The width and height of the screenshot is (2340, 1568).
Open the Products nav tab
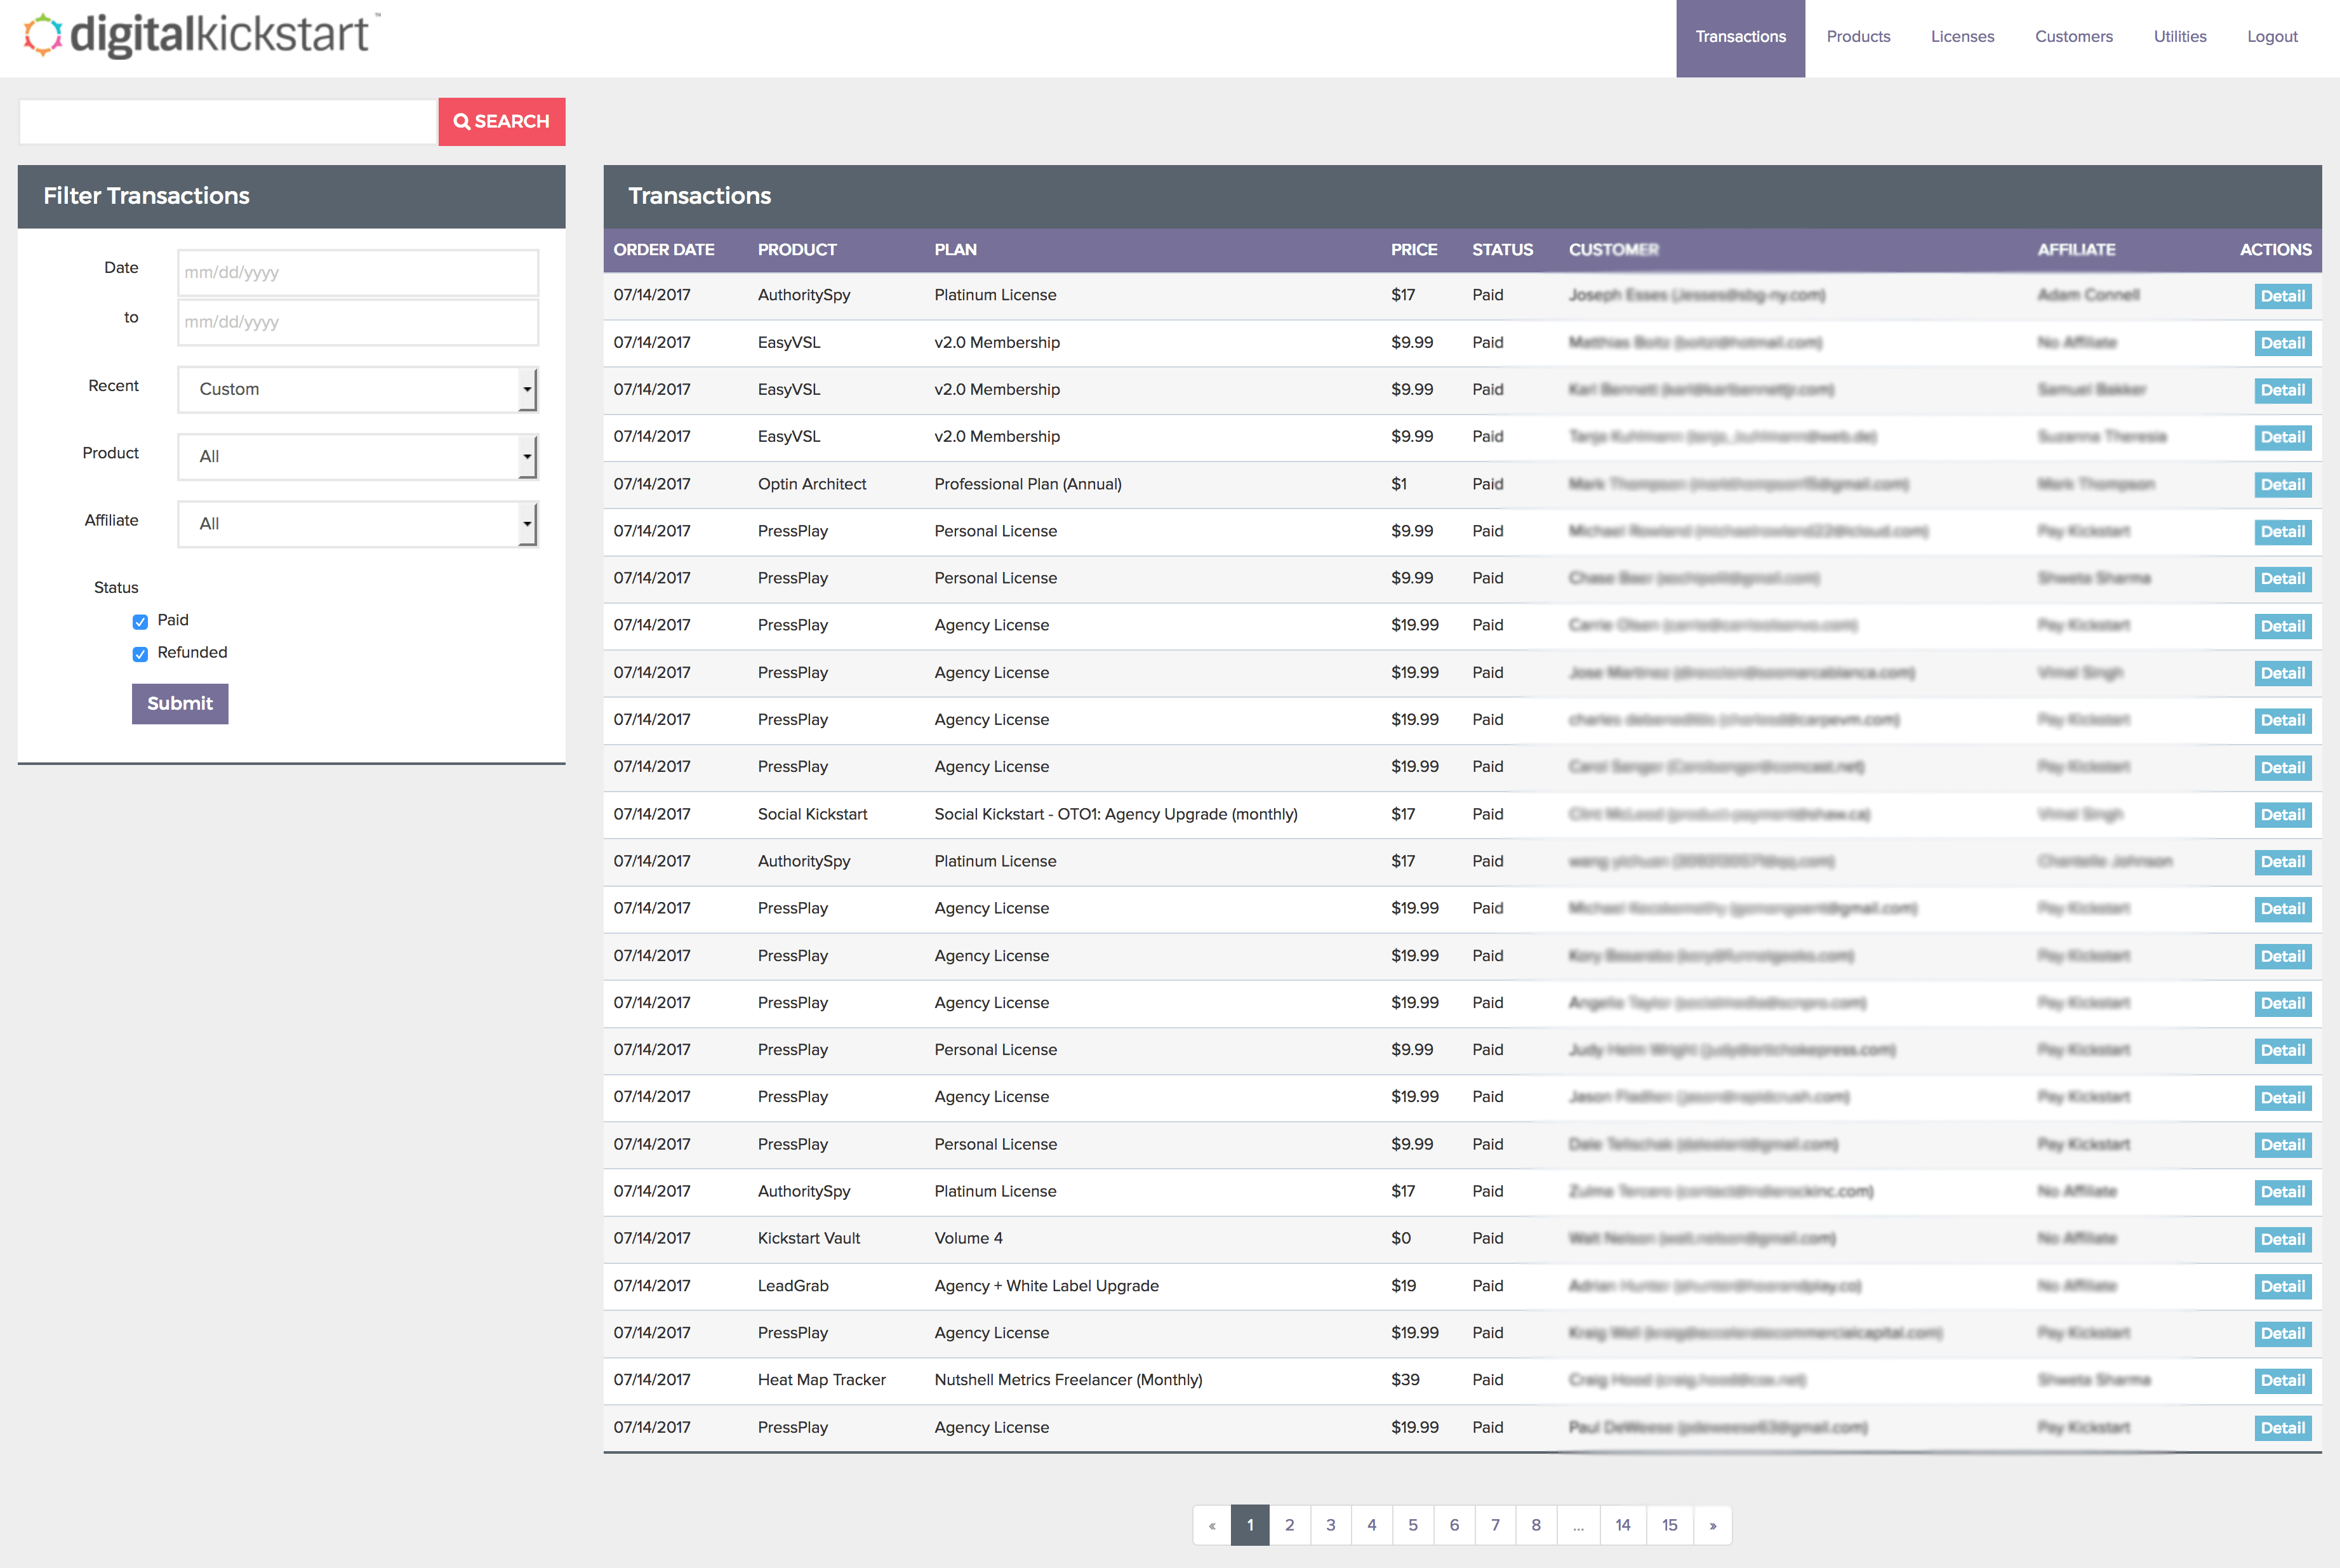point(1858,37)
